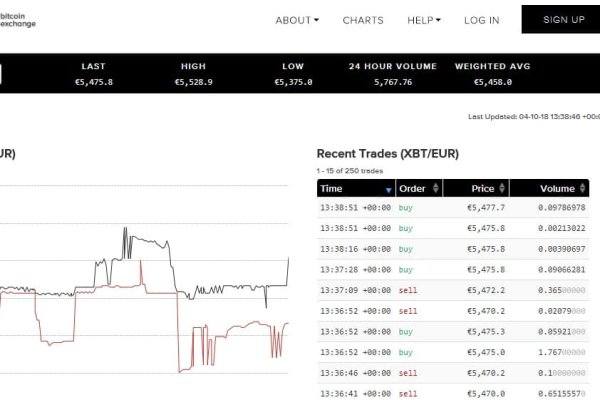This screenshot has width=600, height=400.
Task: Click the 24 HOUR VOLUME value
Action: 392,82
